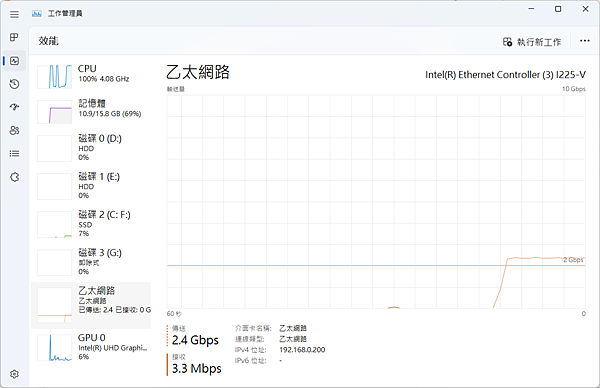The image size is (600, 388).
Task: Open the Services page icon
Action: [15, 177]
